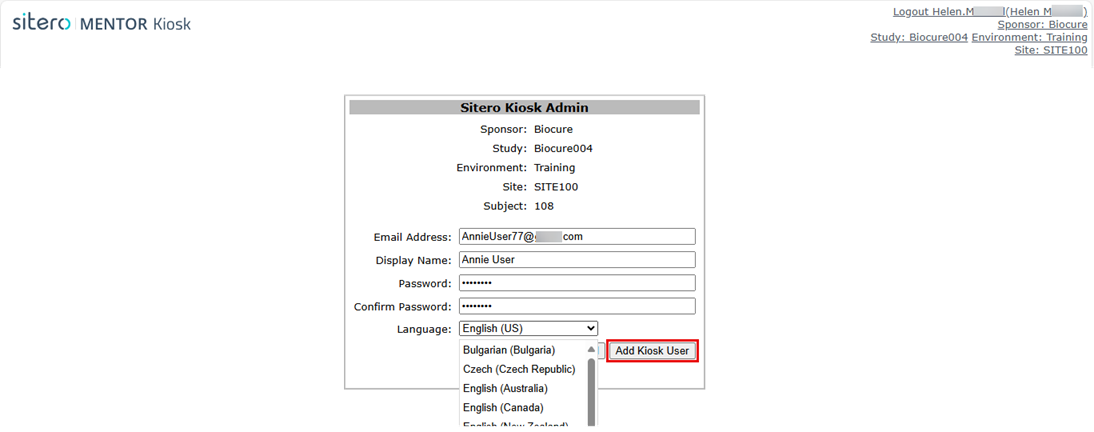Open the Study: Biocure004 link
This screenshot has height=432, width=1094.
tap(919, 37)
